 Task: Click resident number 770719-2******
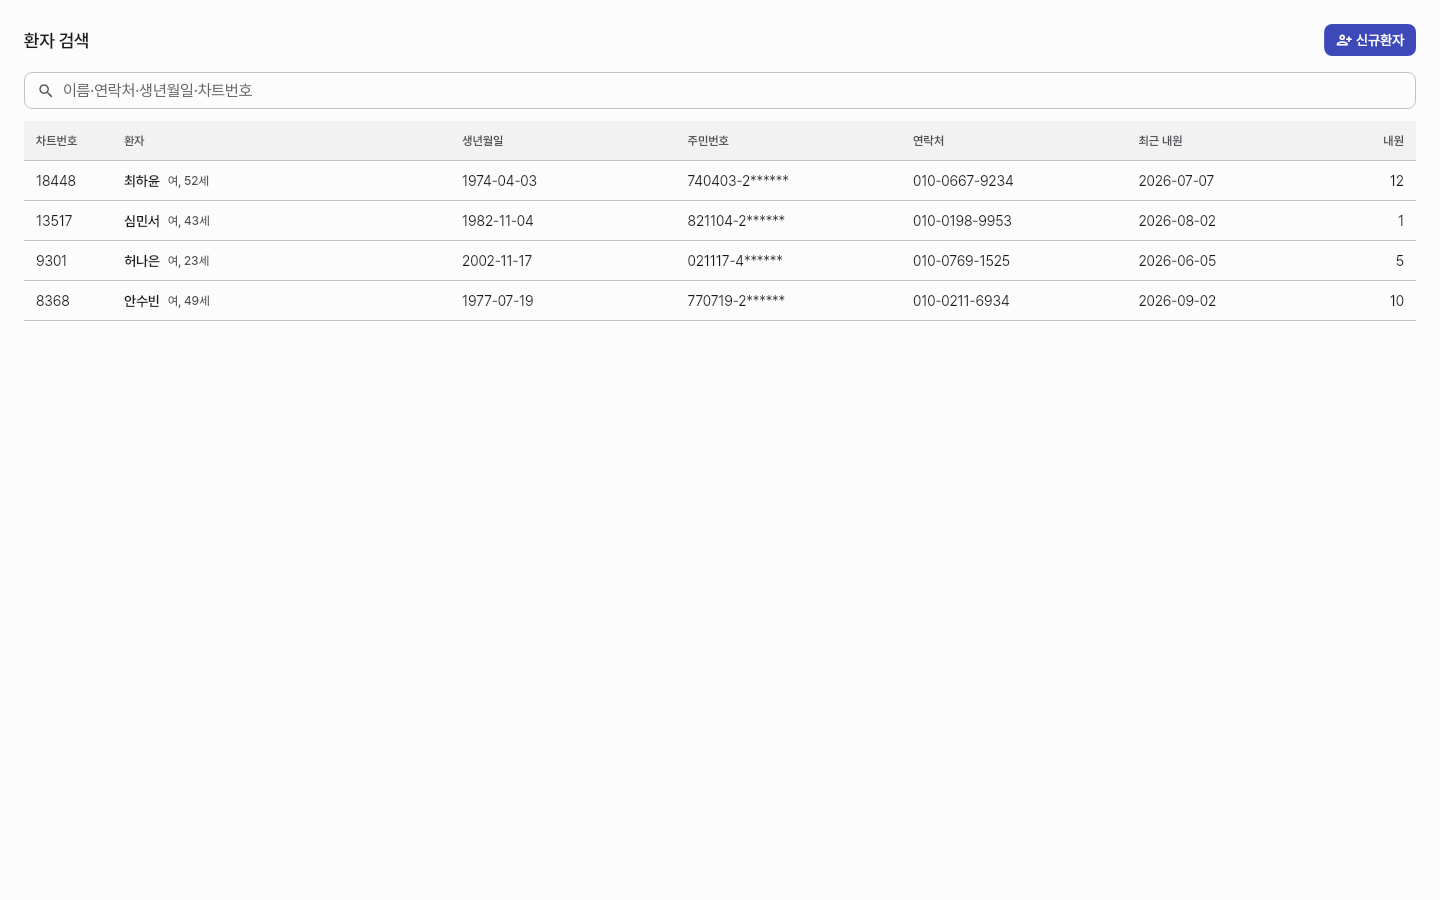click(x=736, y=301)
